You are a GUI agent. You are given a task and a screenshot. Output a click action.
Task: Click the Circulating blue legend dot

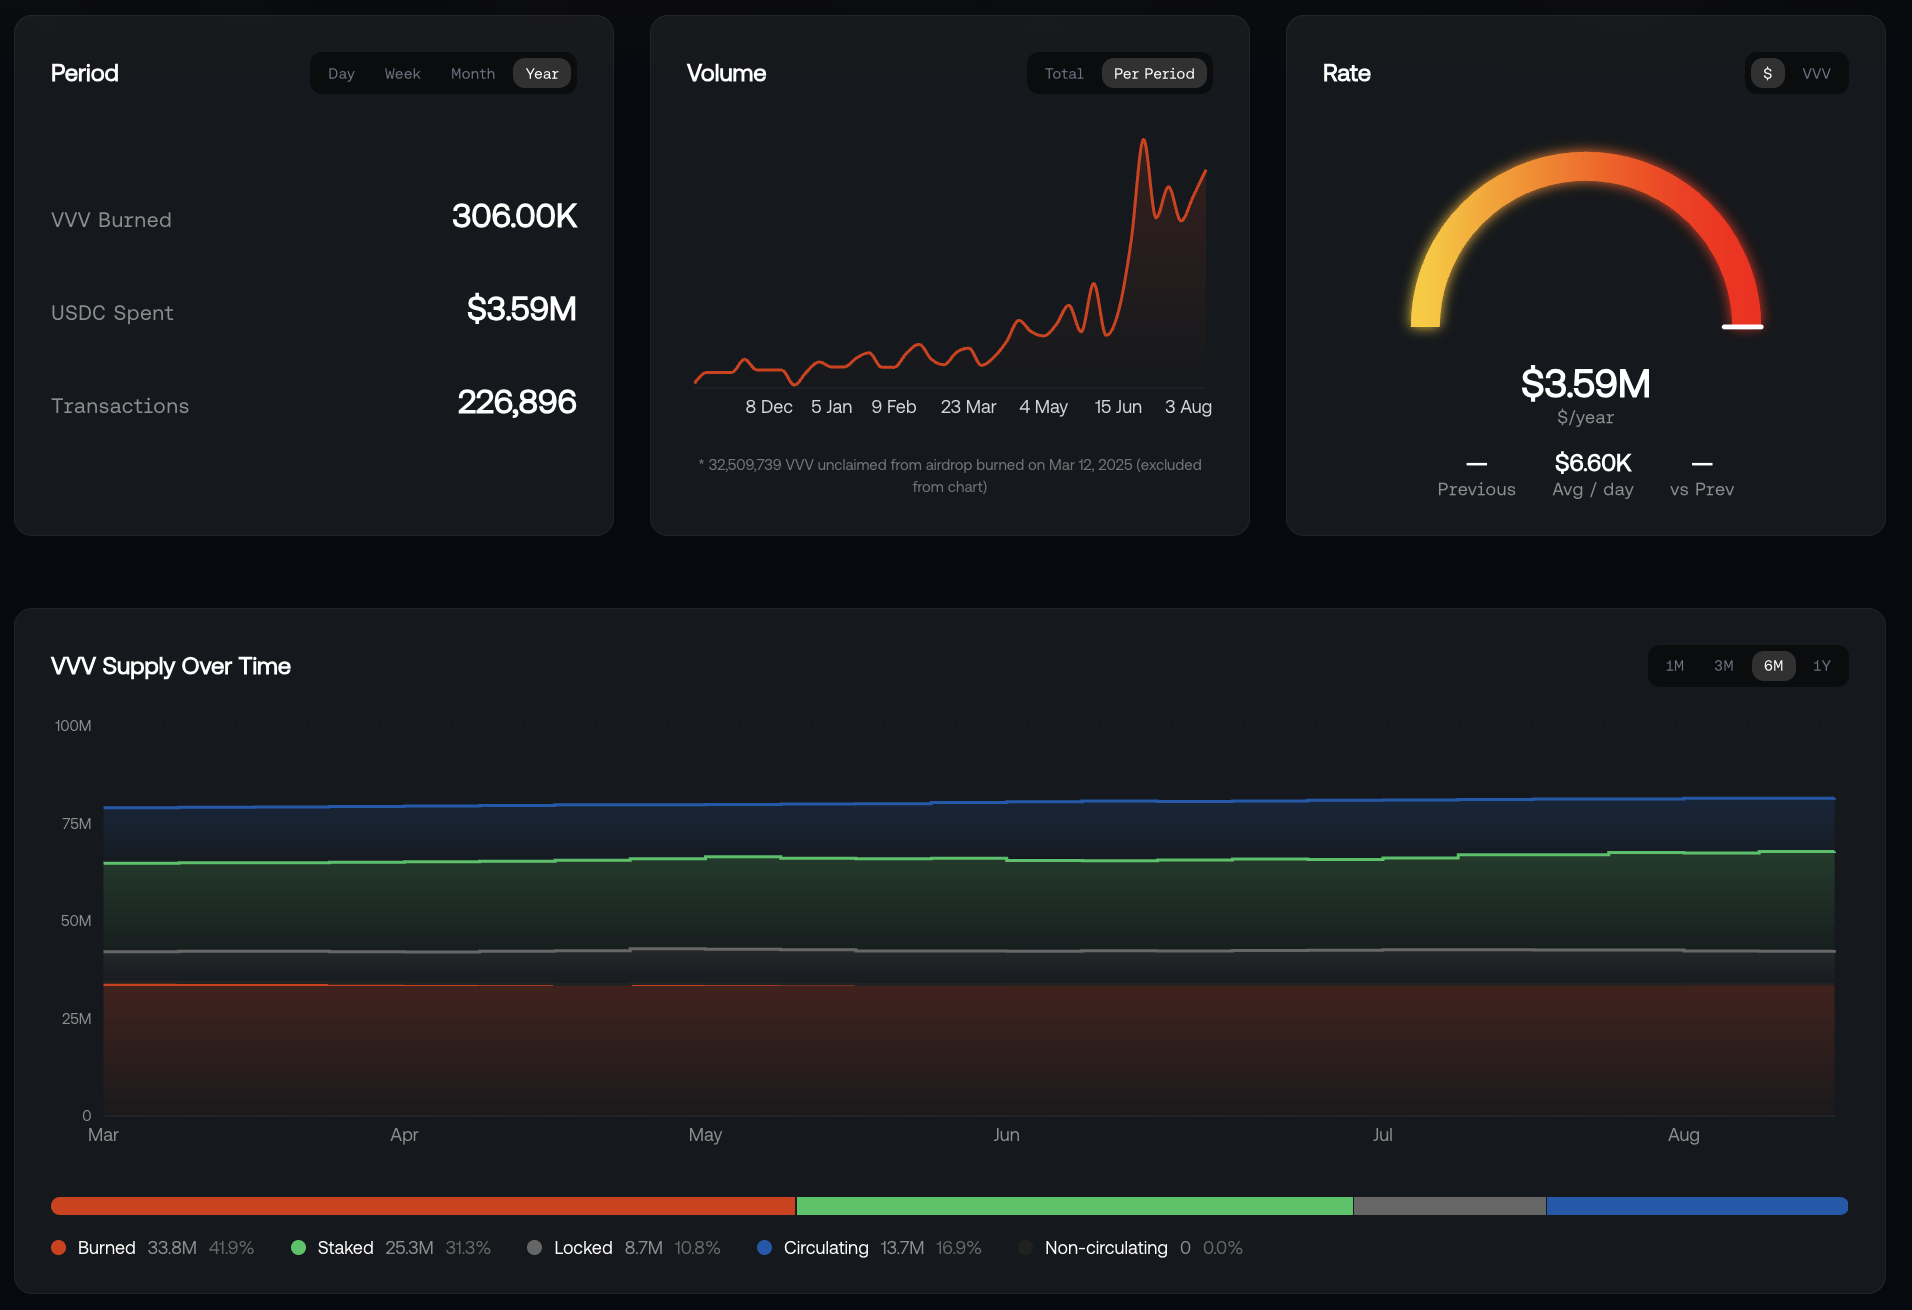pyautogui.click(x=764, y=1248)
